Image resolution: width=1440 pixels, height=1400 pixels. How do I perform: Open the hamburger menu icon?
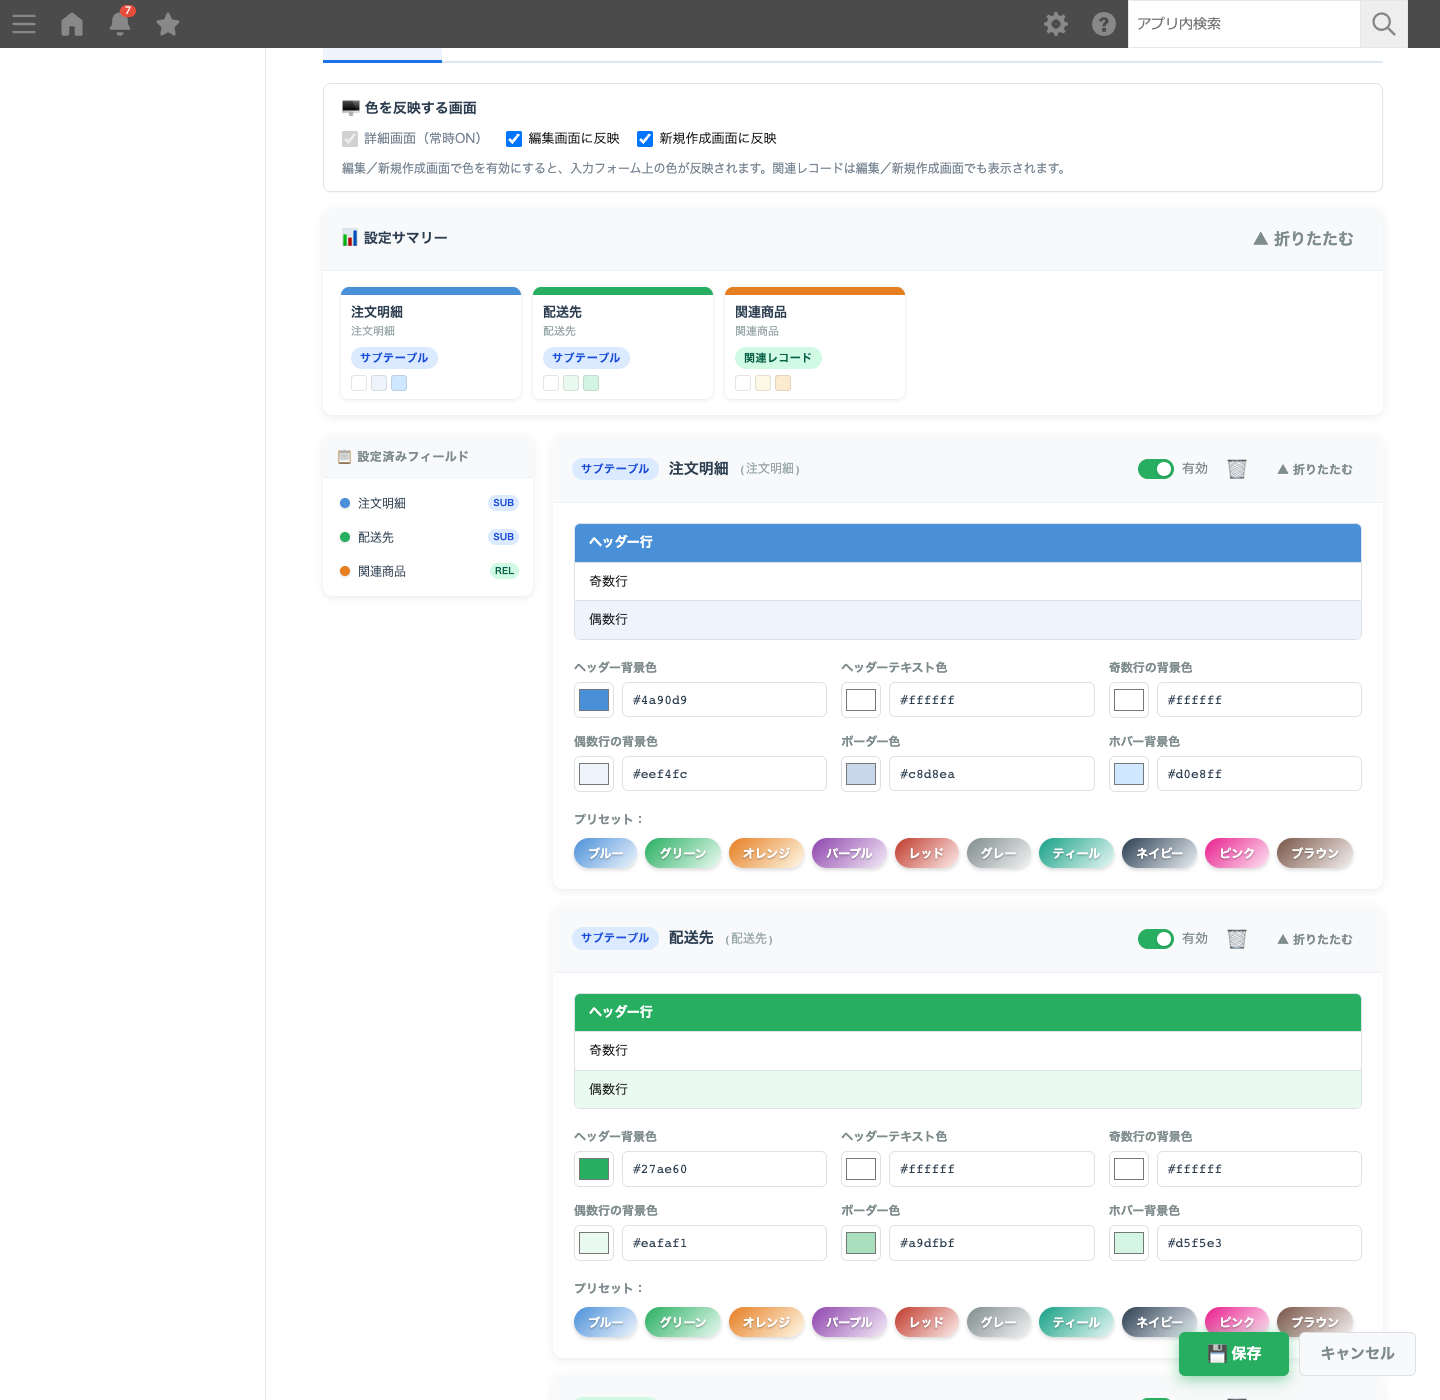point(24,24)
